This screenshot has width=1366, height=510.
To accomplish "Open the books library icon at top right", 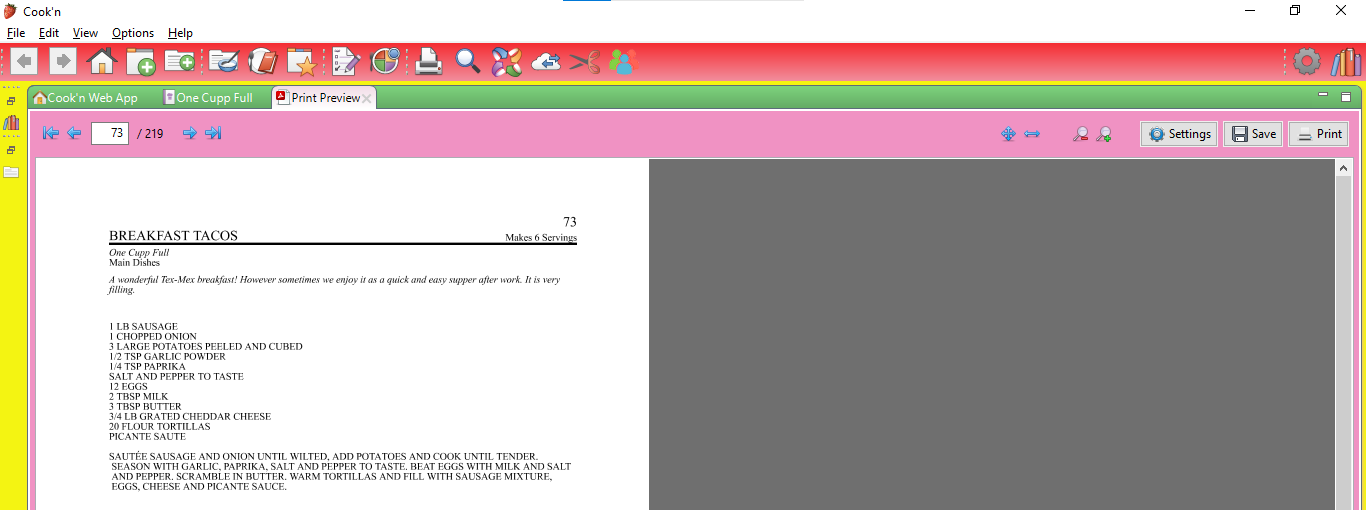I will pos(1346,62).
